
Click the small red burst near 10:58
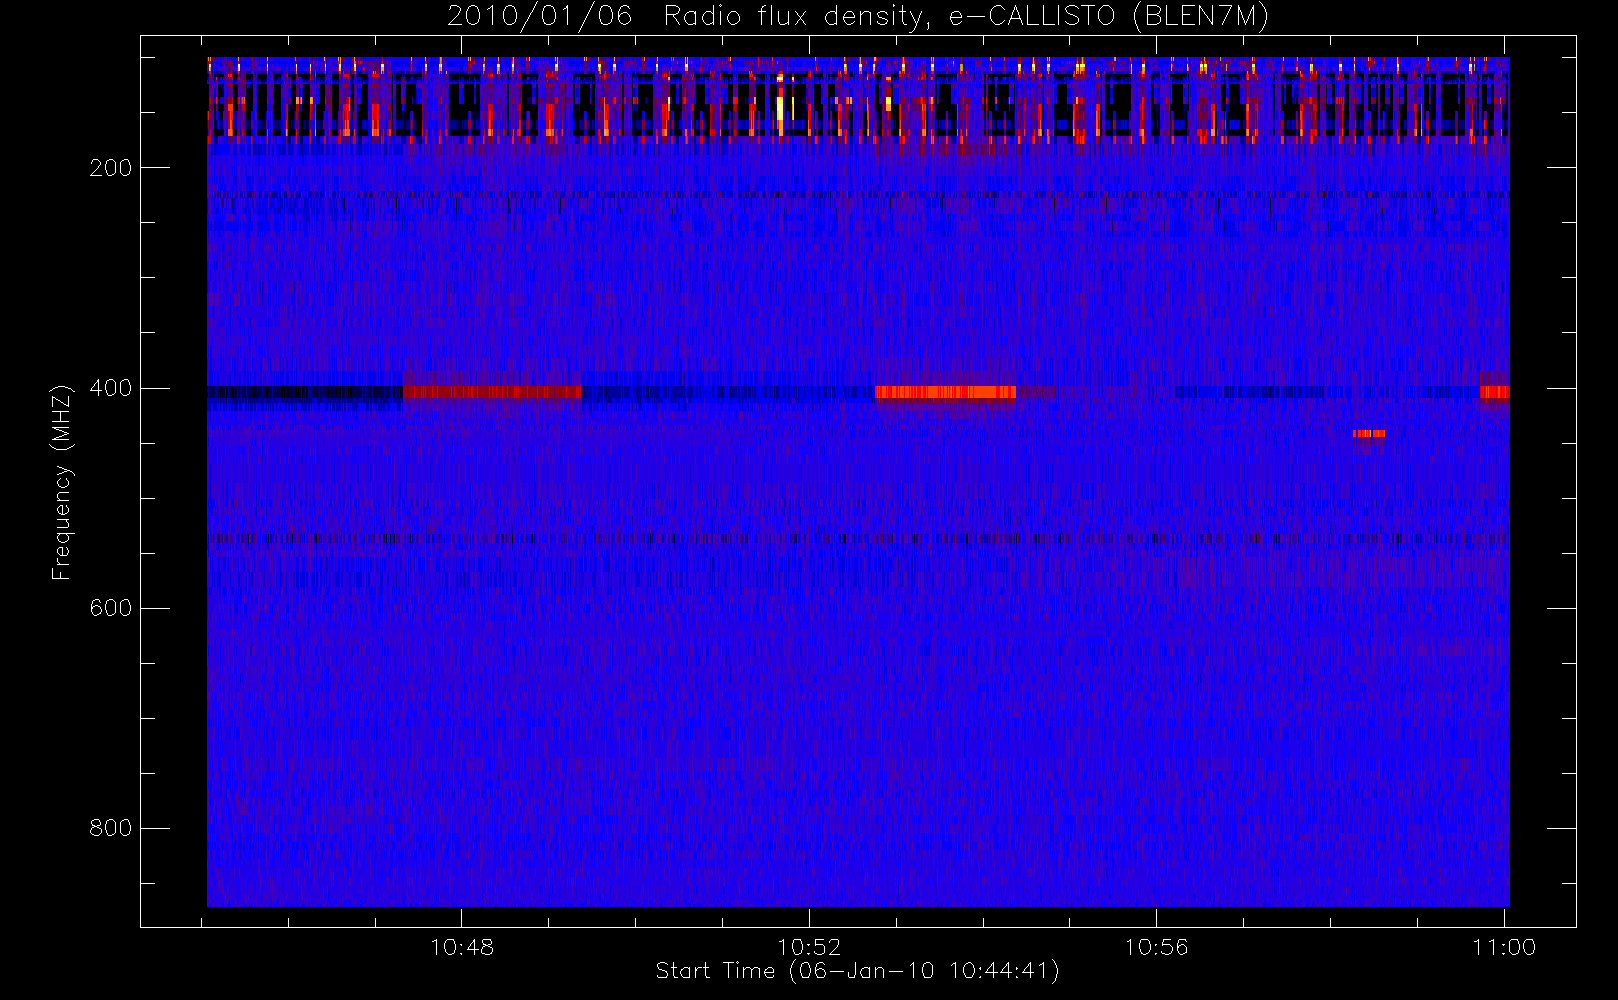coord(1369,433)
